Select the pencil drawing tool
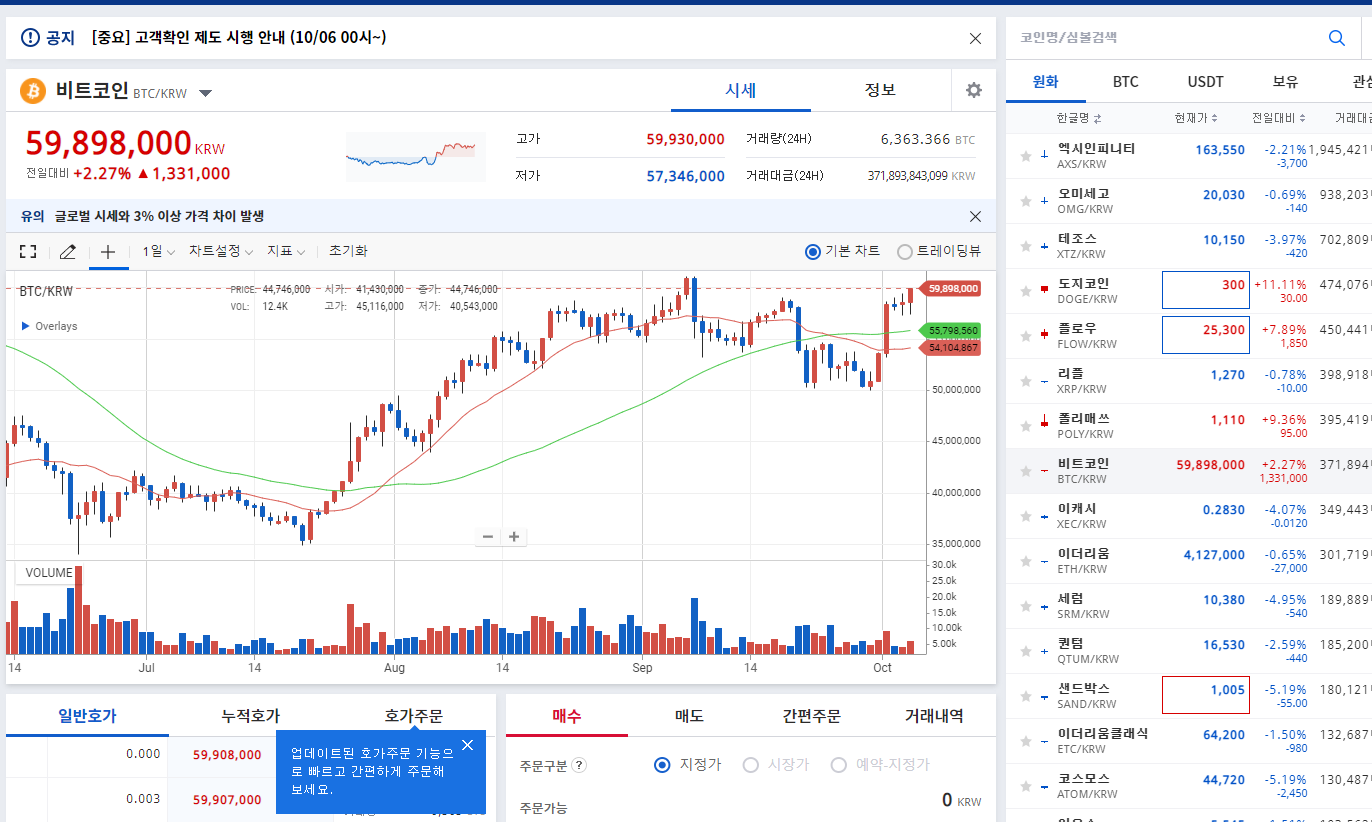 [67, 252]
